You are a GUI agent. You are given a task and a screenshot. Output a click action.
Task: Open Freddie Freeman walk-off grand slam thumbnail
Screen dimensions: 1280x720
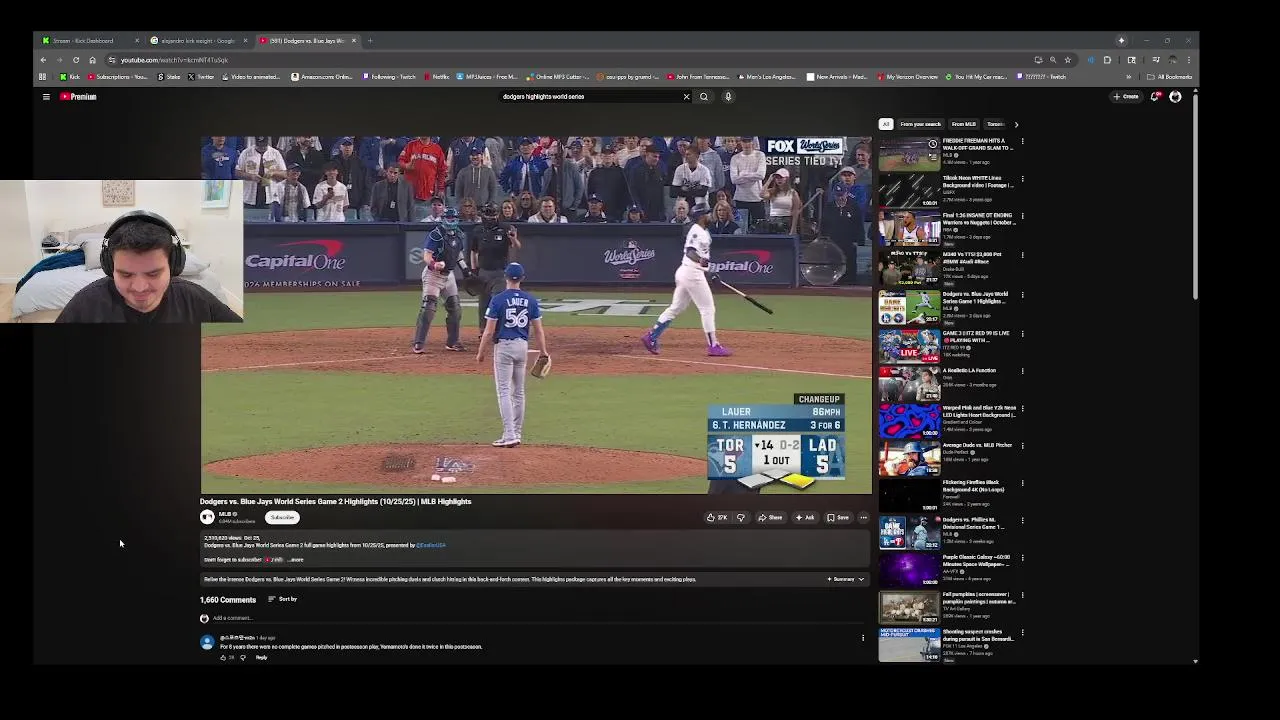click(x=909, y=154)
